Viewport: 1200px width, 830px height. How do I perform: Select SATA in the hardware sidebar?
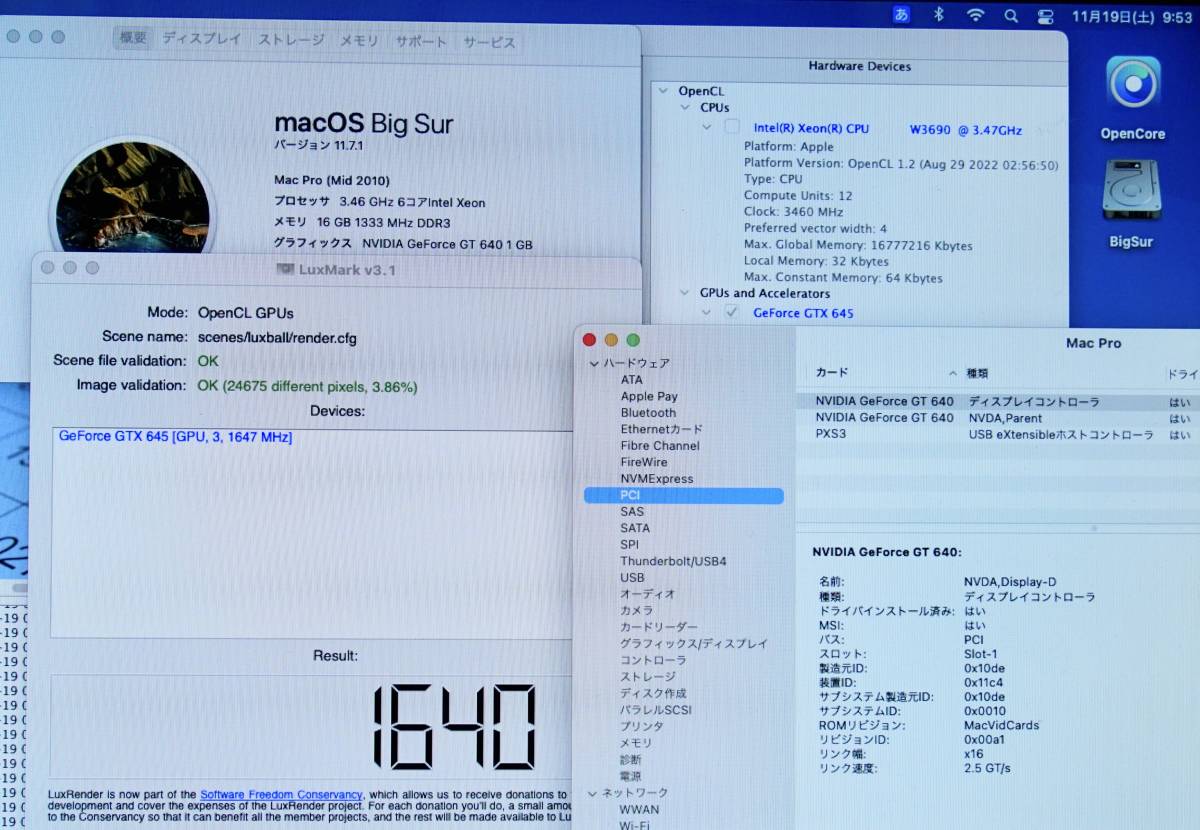(634, 527)
